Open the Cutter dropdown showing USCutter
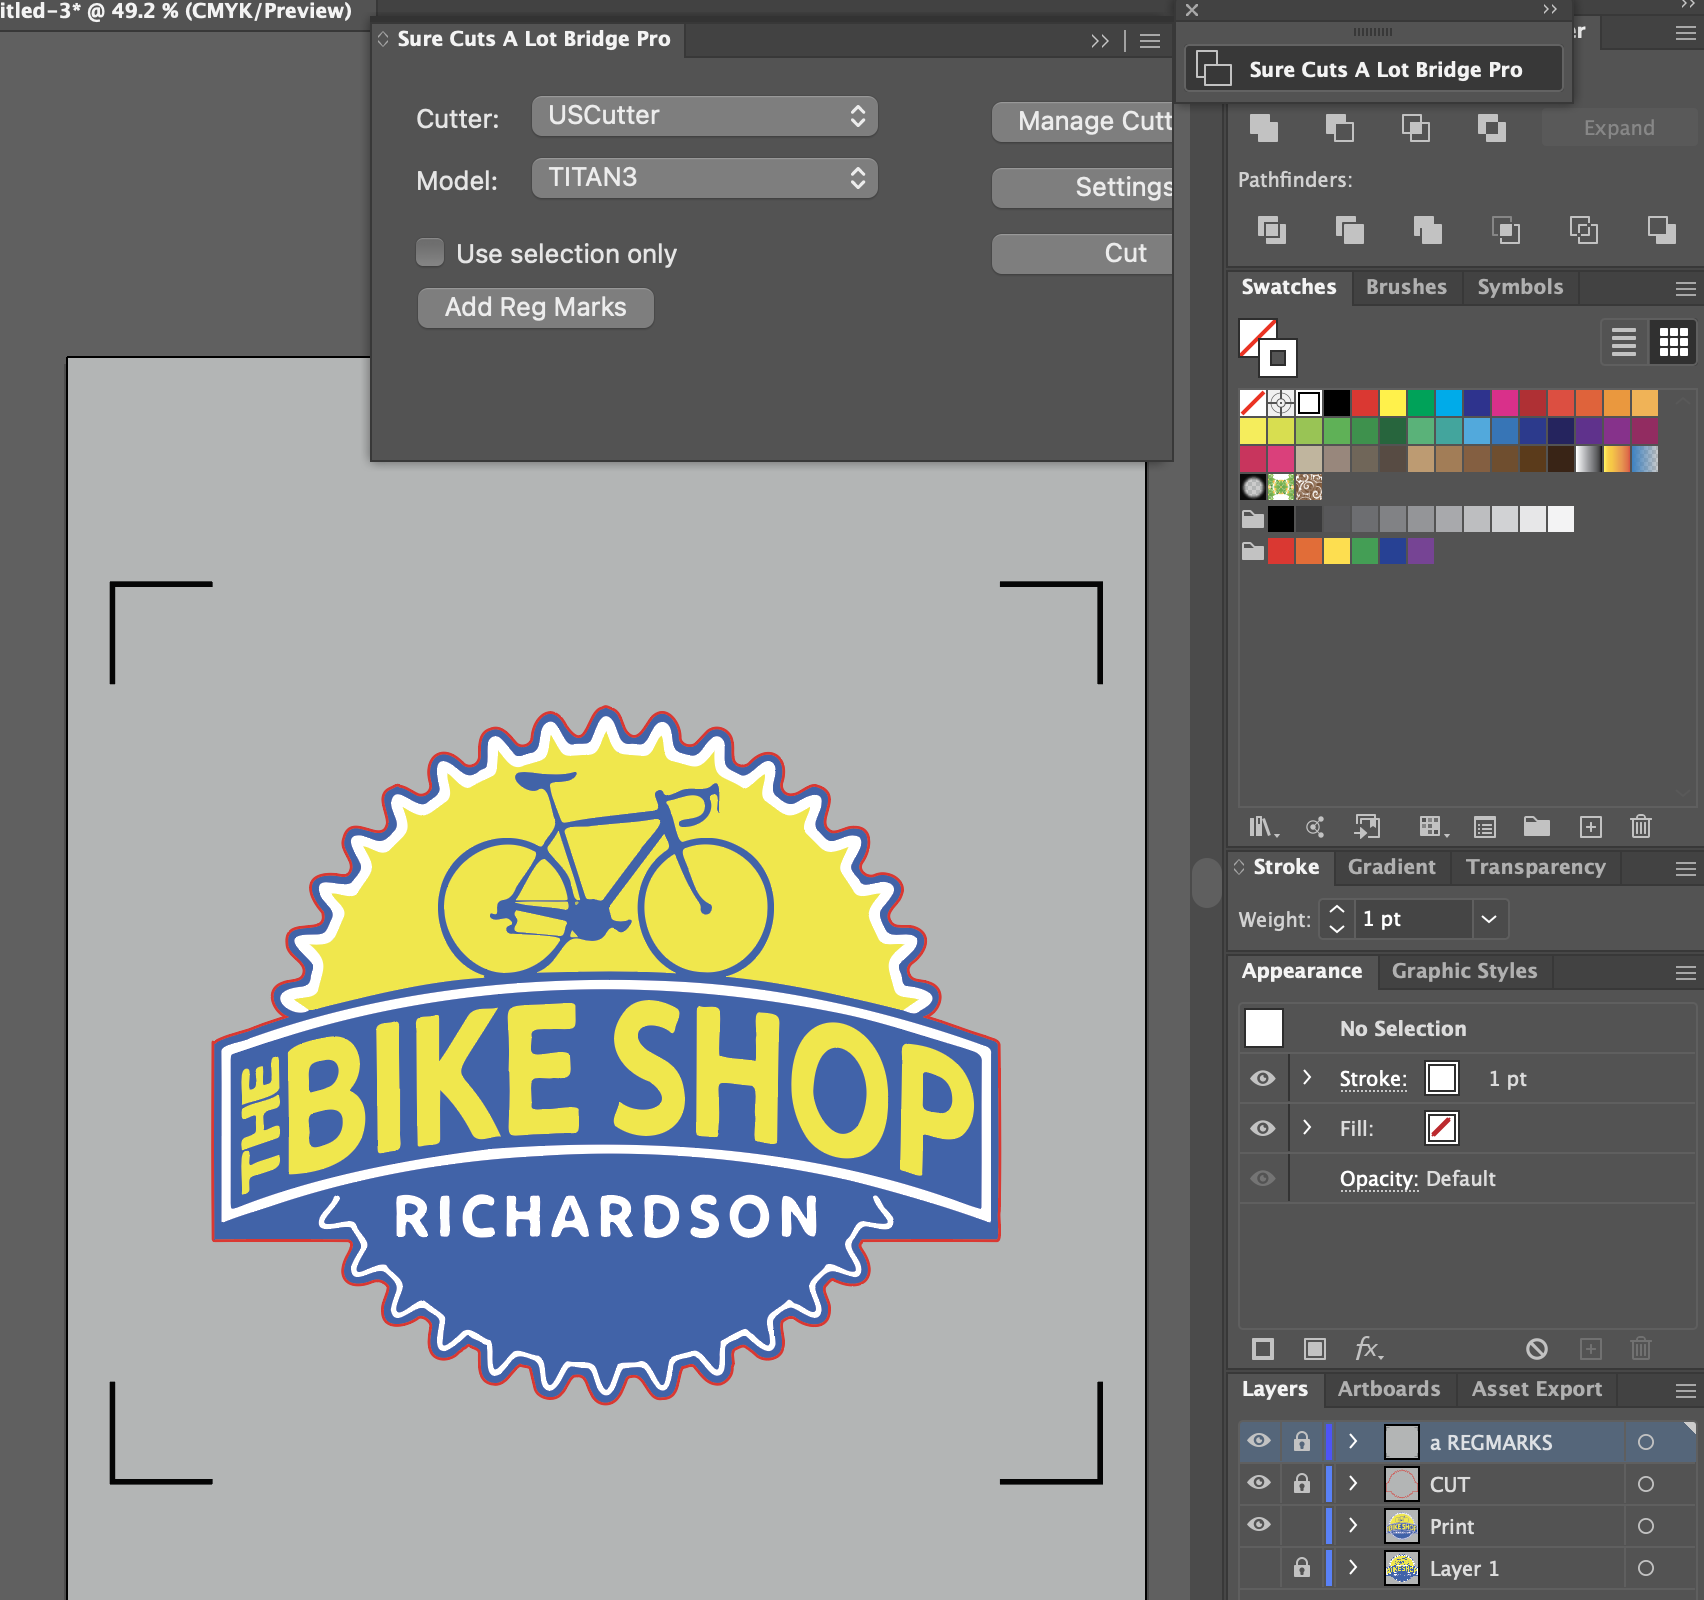Viewport: 1704px width, 1600px height. point(705,116)
